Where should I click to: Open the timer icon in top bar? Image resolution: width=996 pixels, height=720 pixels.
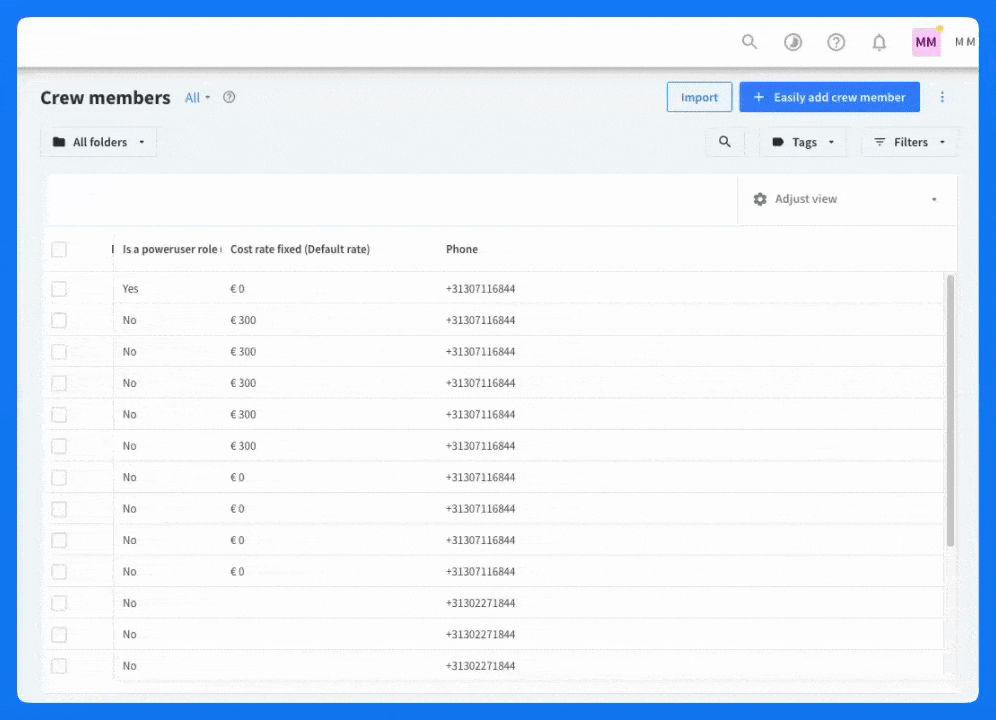793,42
